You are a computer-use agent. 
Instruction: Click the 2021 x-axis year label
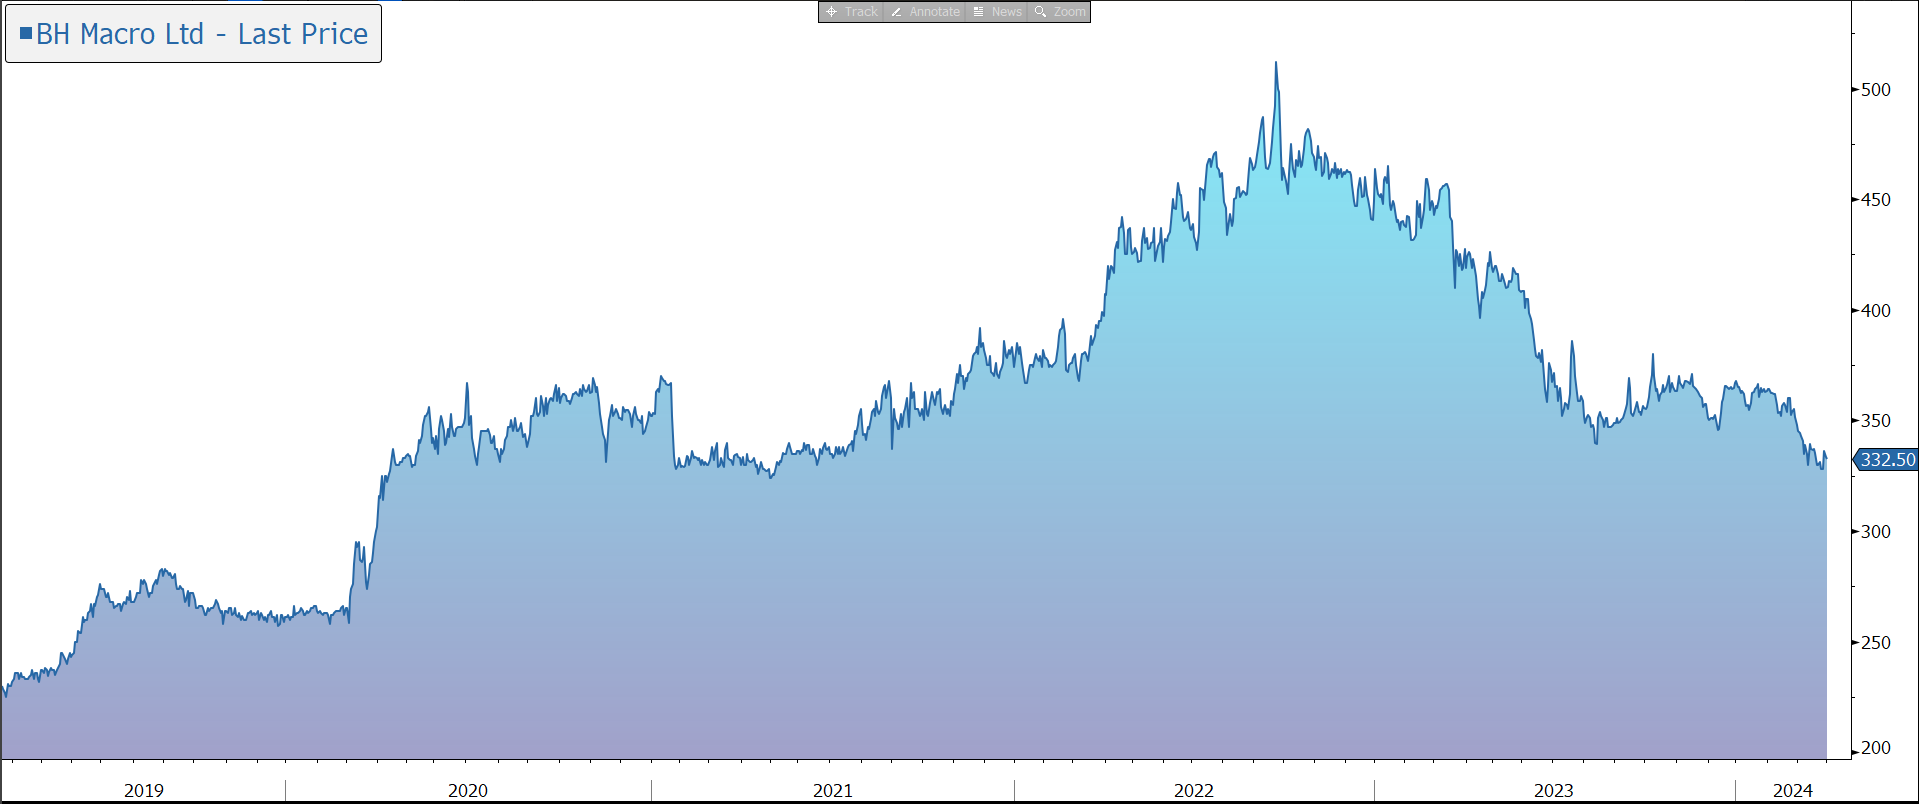[x=833, y=790]
